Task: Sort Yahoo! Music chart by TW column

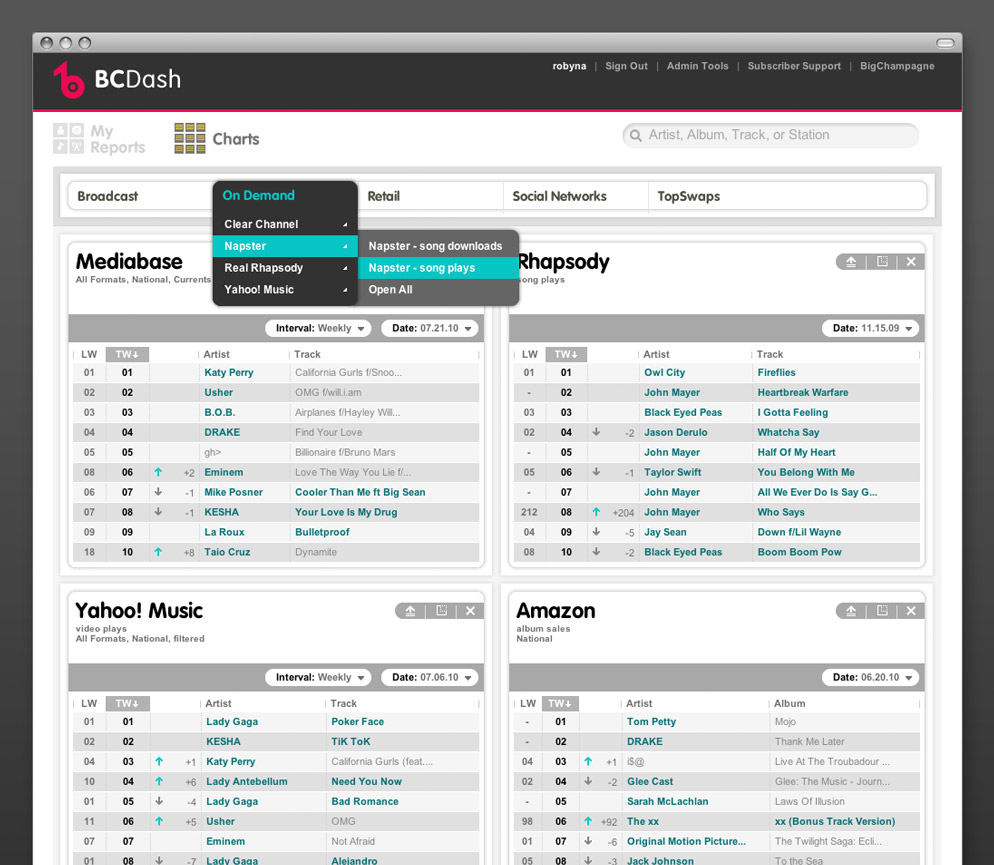Action: (x=127, y=703)
